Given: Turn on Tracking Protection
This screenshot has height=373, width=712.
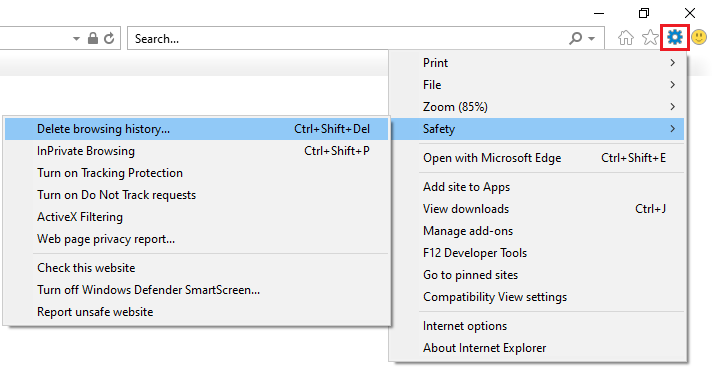Looking at the screenshot, I should (197, 173).
